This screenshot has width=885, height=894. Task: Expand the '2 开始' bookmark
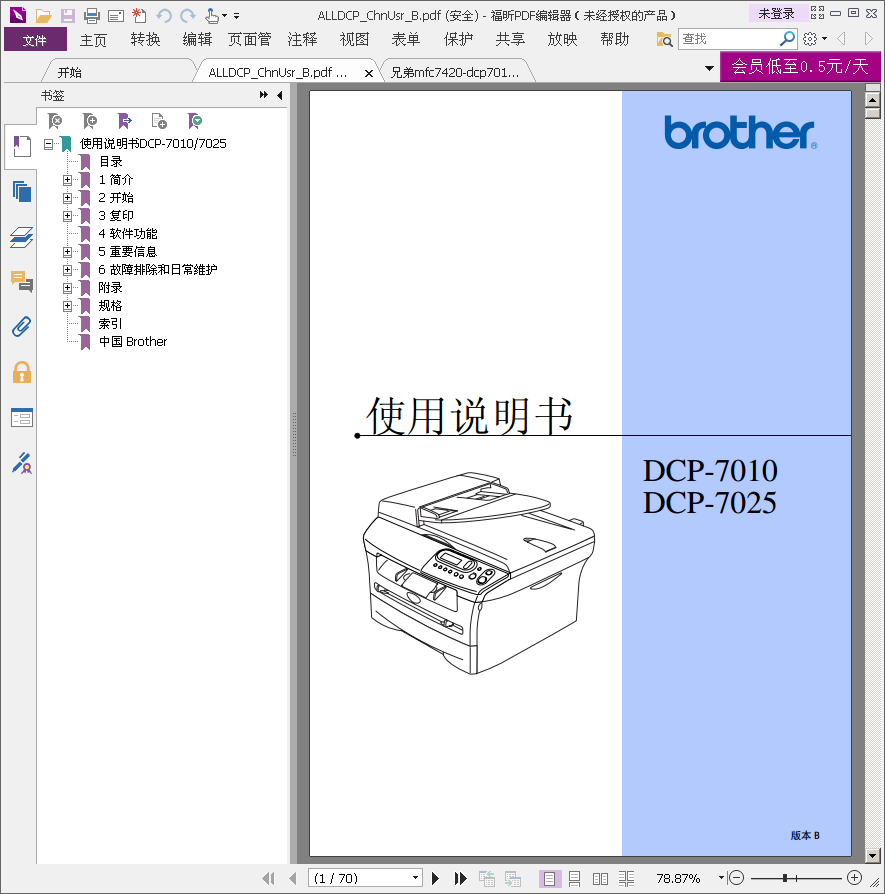coord(67,198)
